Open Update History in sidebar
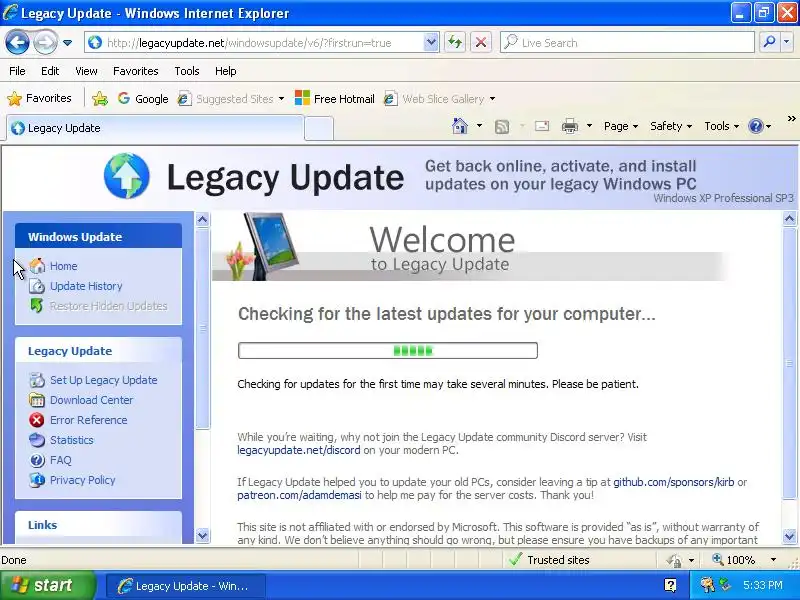The width and height of the screenshot is (800, 600). pyautogui.click(x=86, y=286)
